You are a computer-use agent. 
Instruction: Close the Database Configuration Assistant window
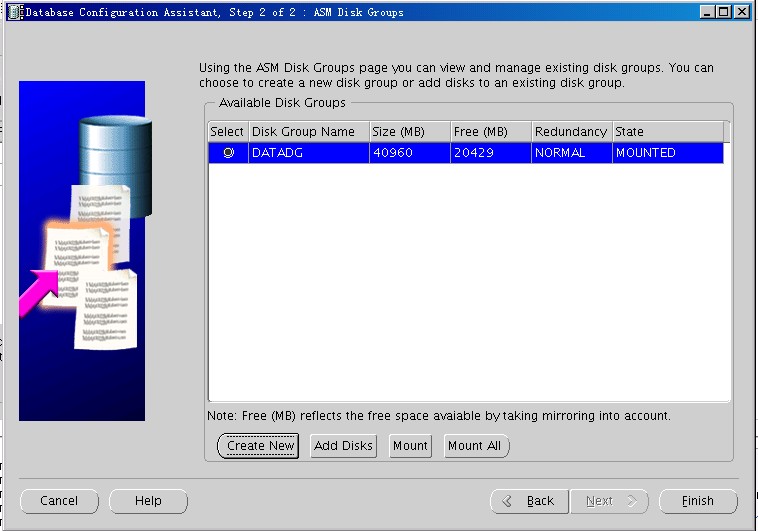click(742, 12)
